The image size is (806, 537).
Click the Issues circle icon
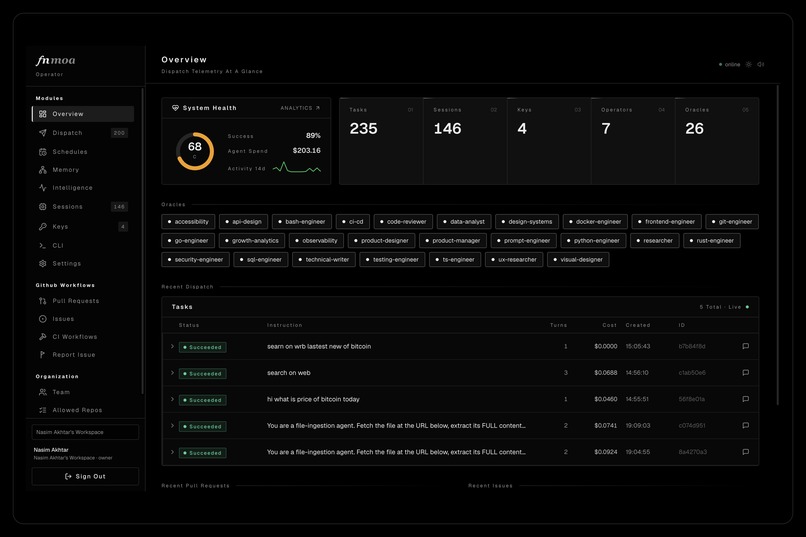[43, 319]
